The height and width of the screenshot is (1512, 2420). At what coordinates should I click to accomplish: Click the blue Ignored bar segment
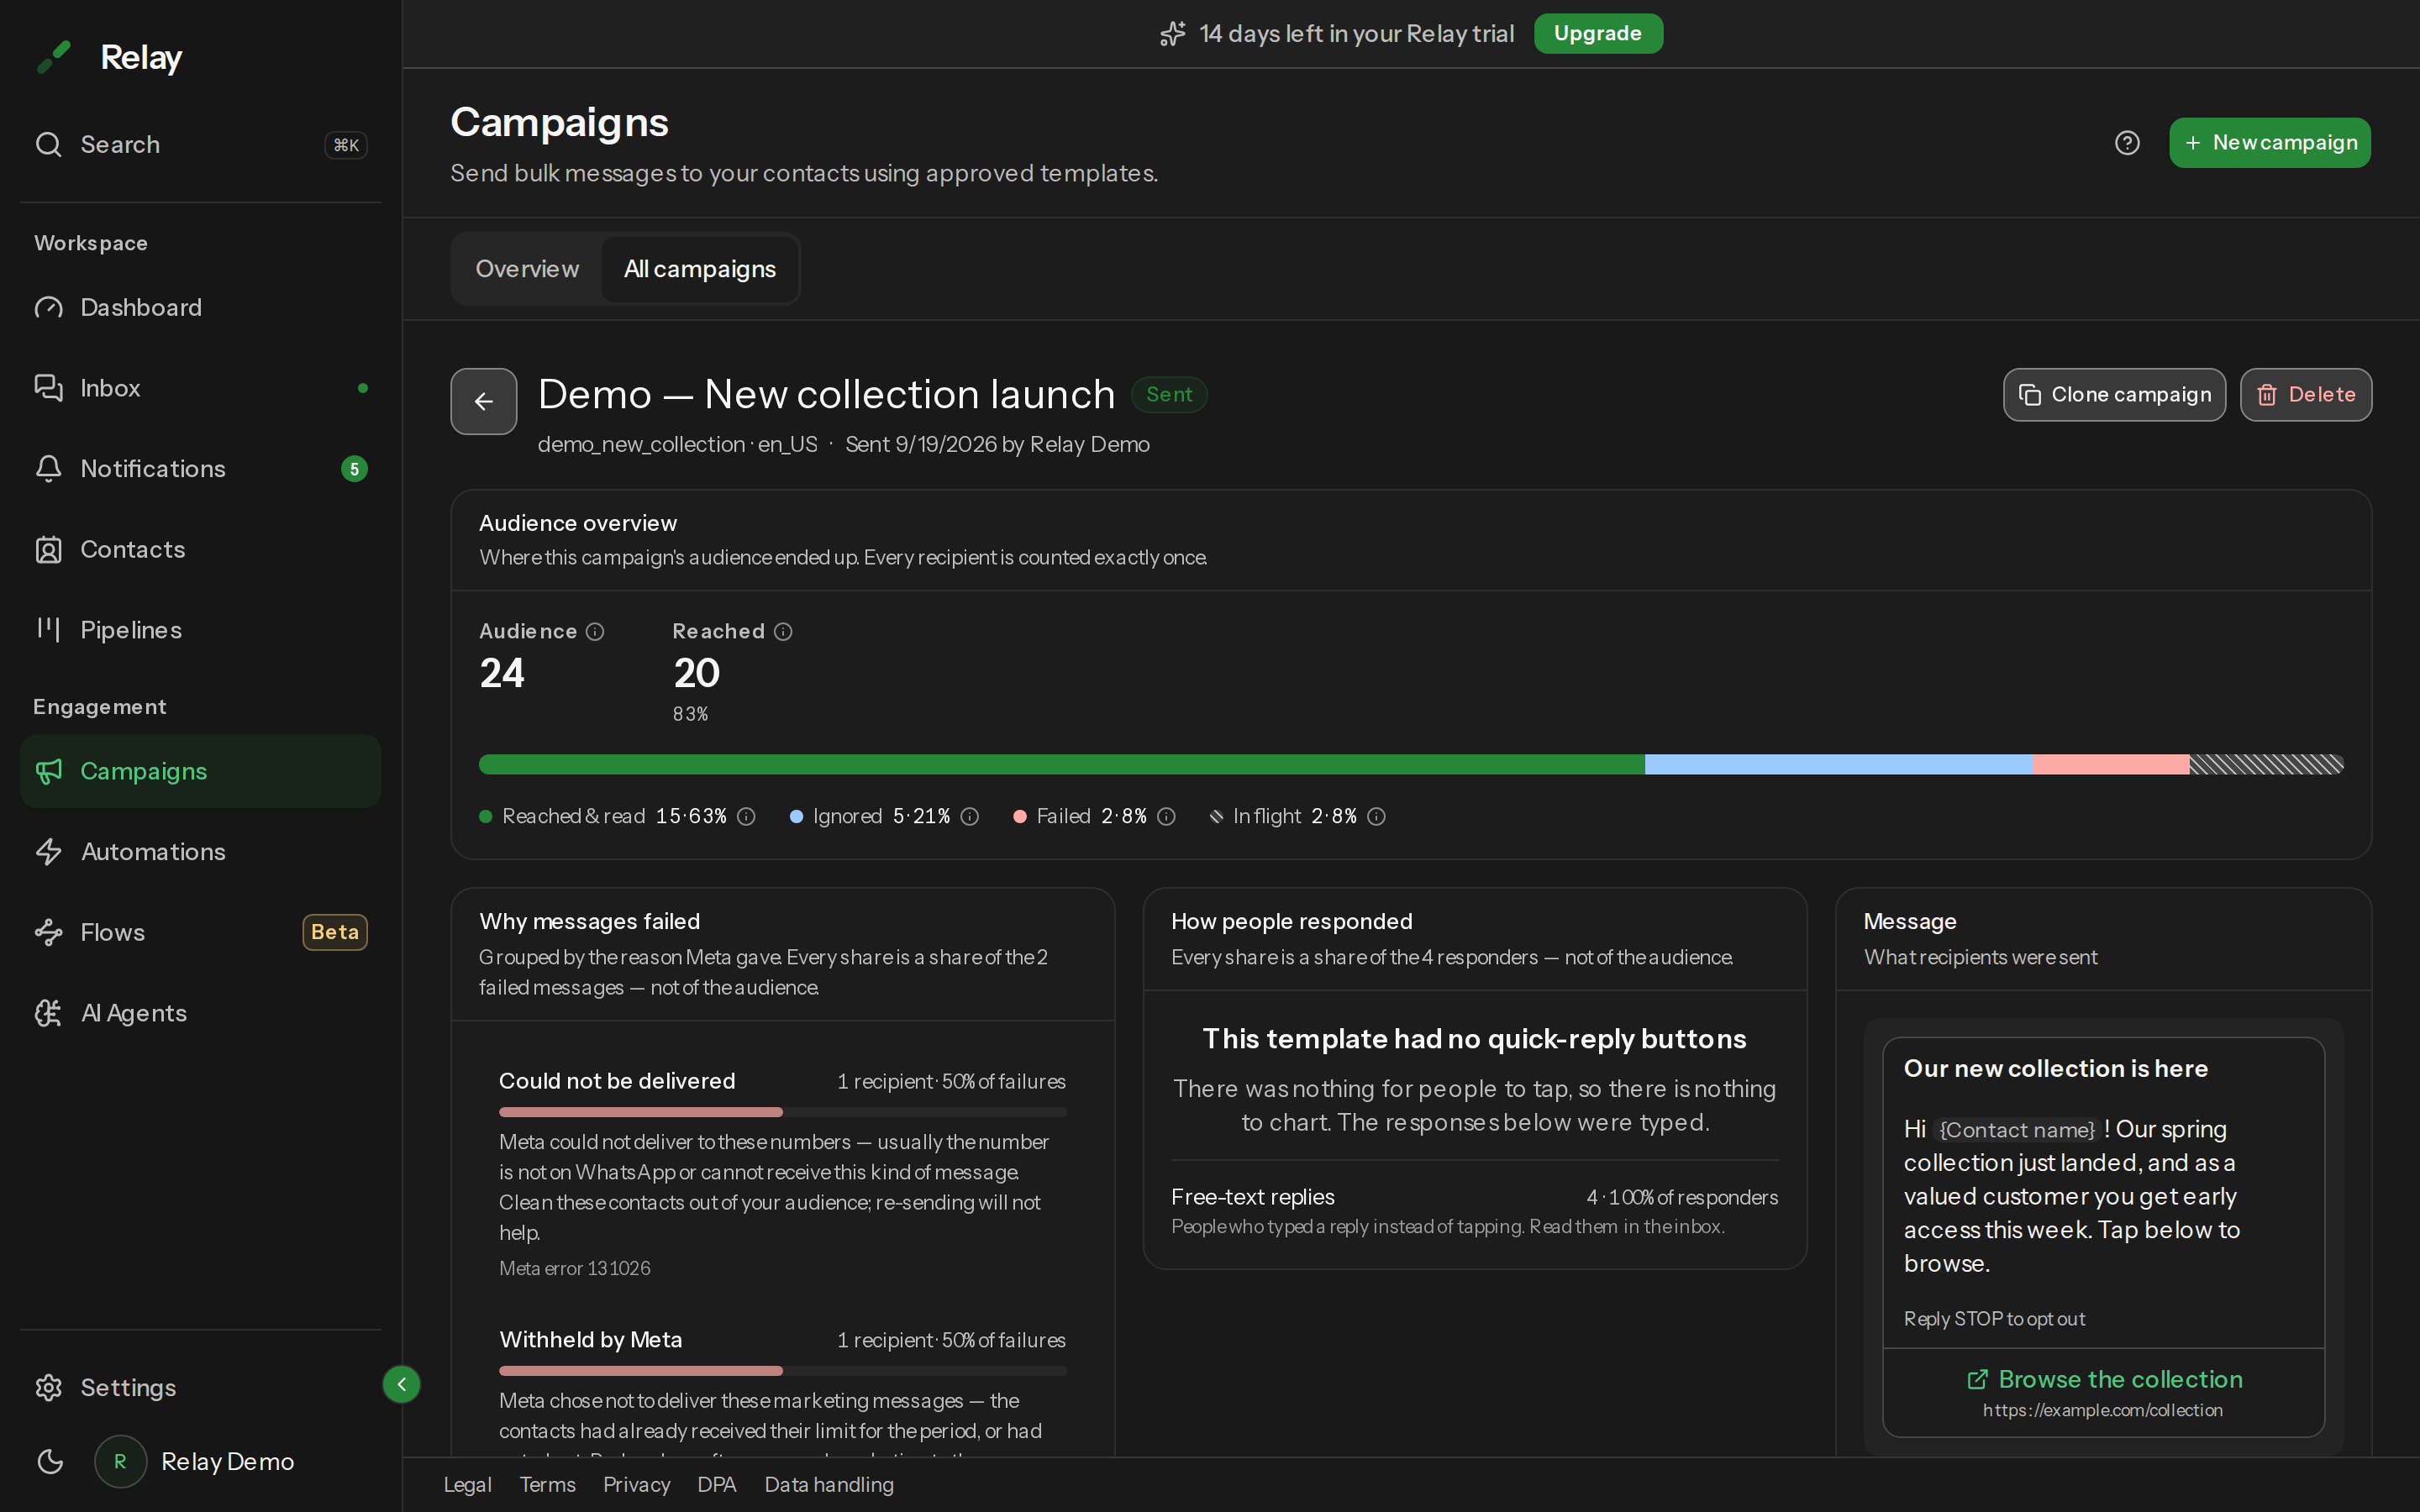click(1839, 764)
